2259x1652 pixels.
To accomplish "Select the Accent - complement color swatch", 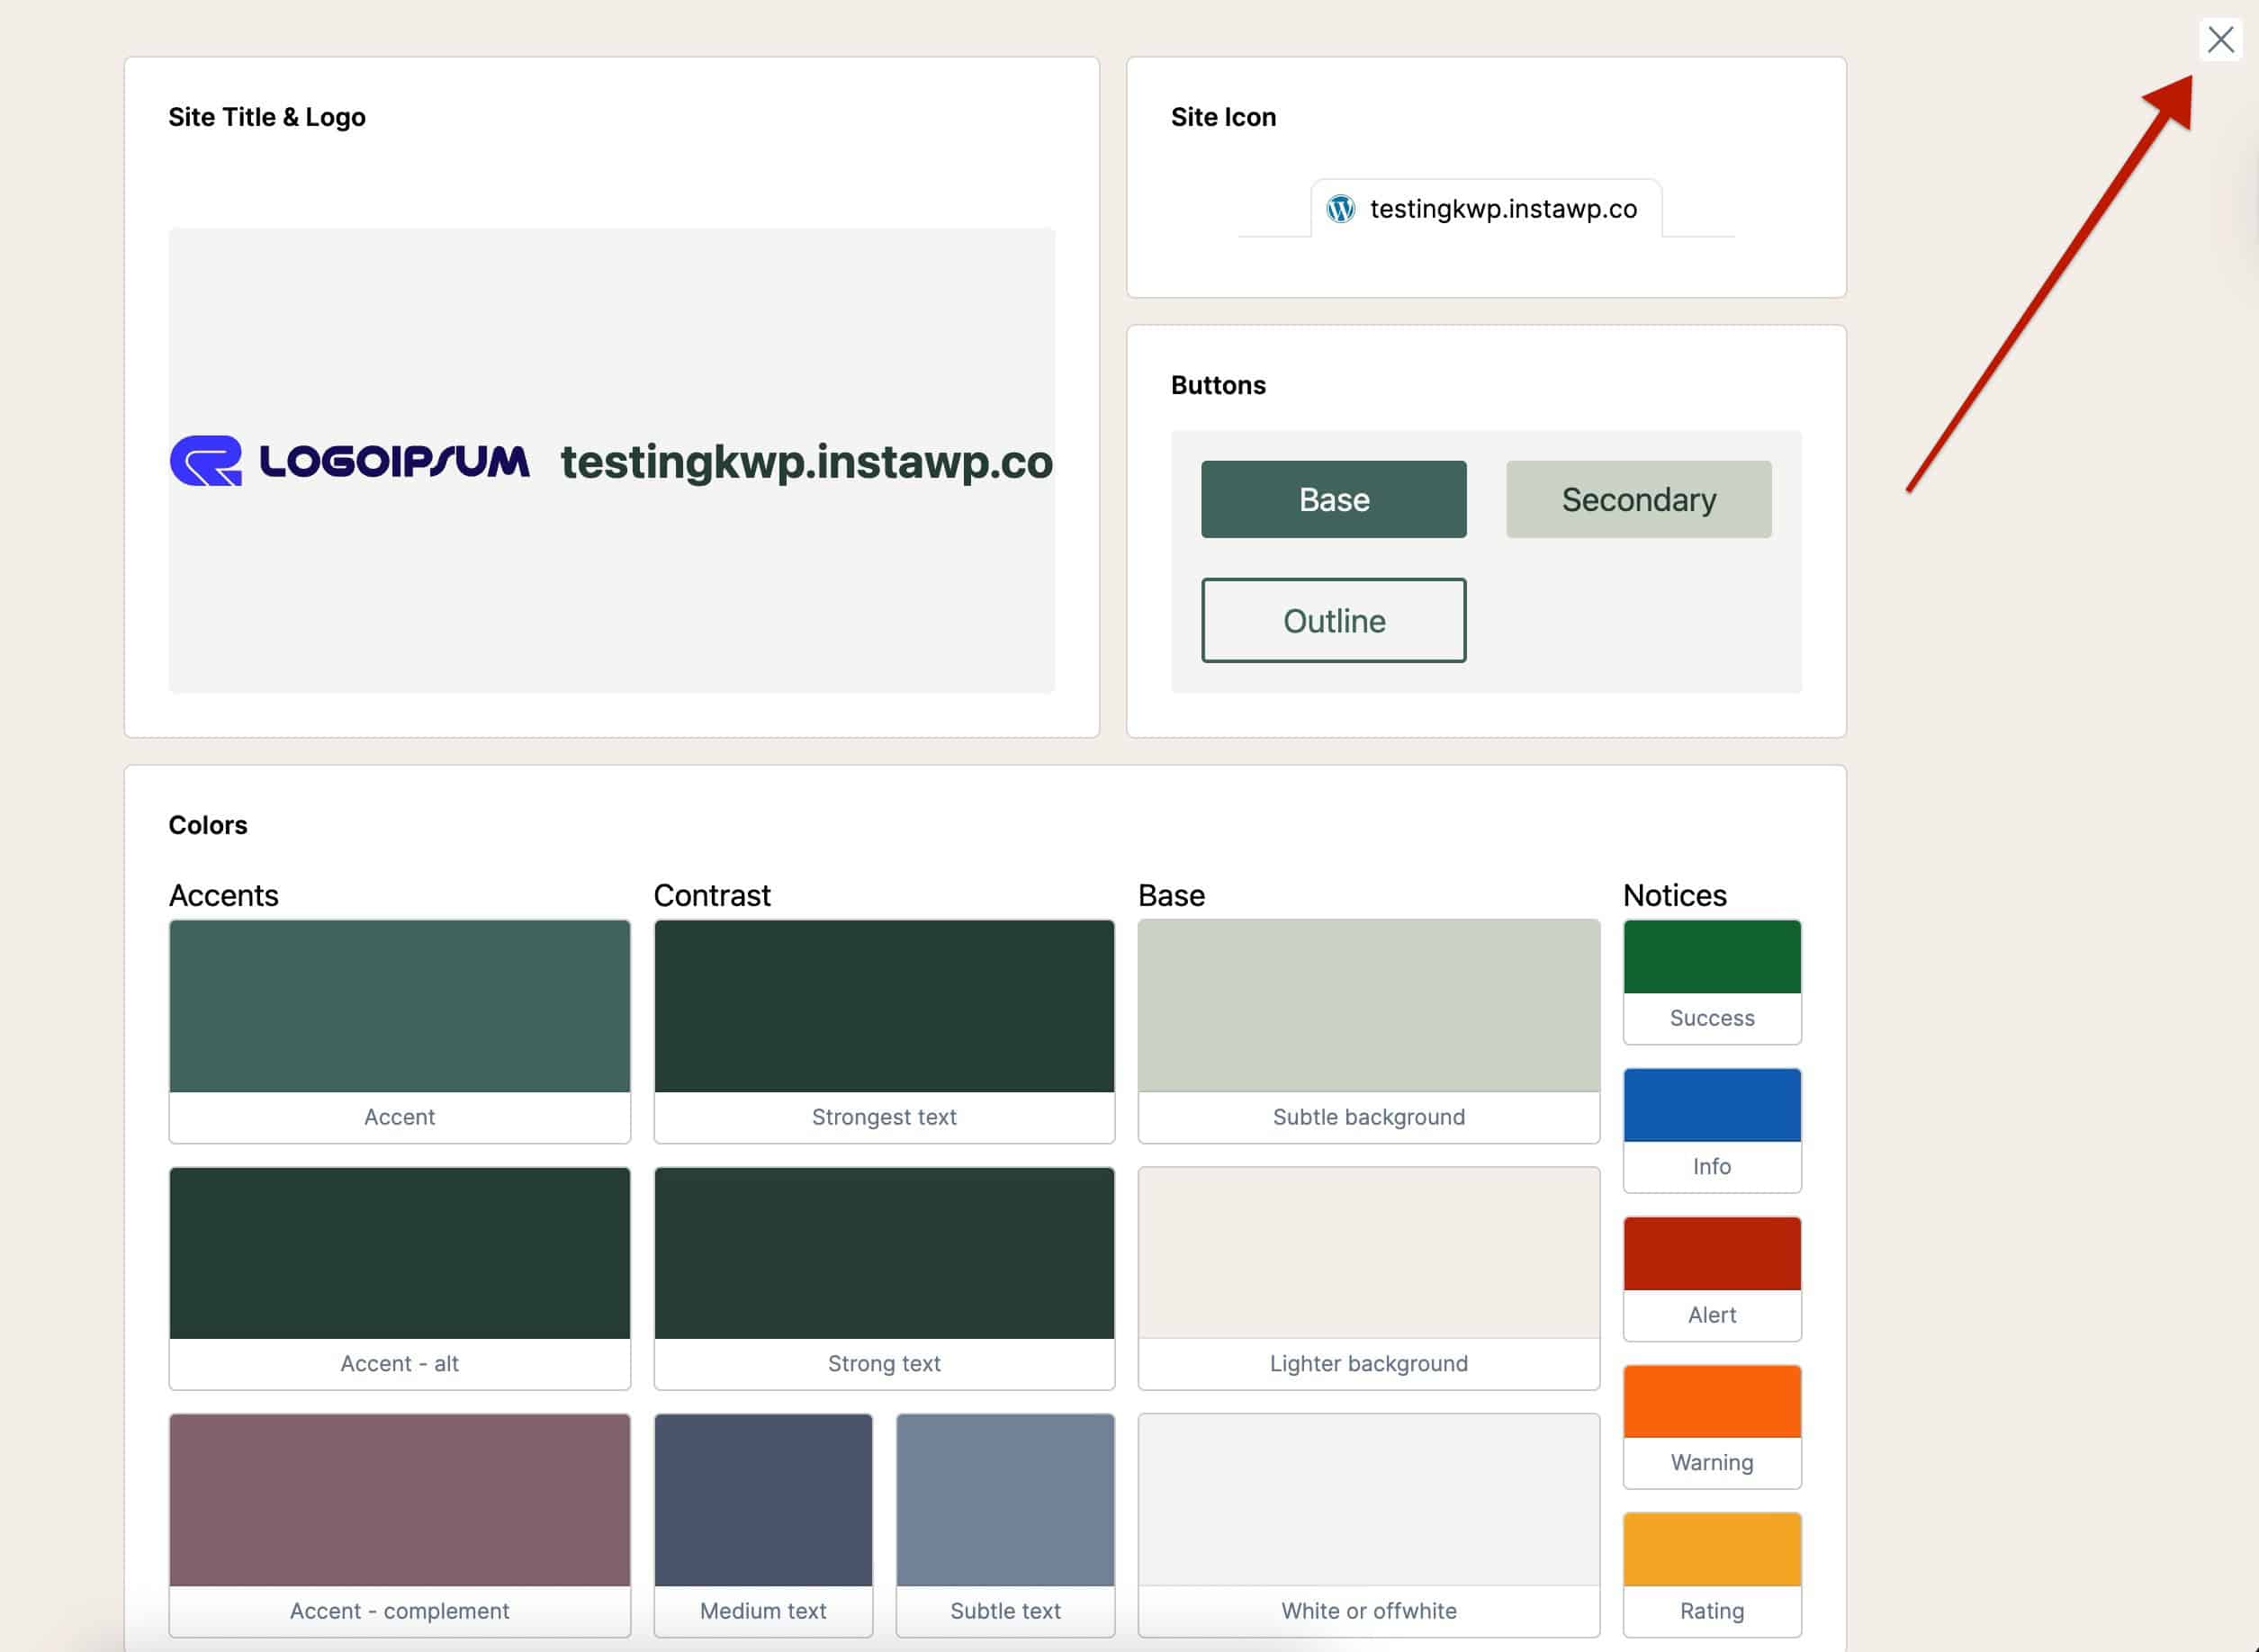I will [x=399, y=1498].
